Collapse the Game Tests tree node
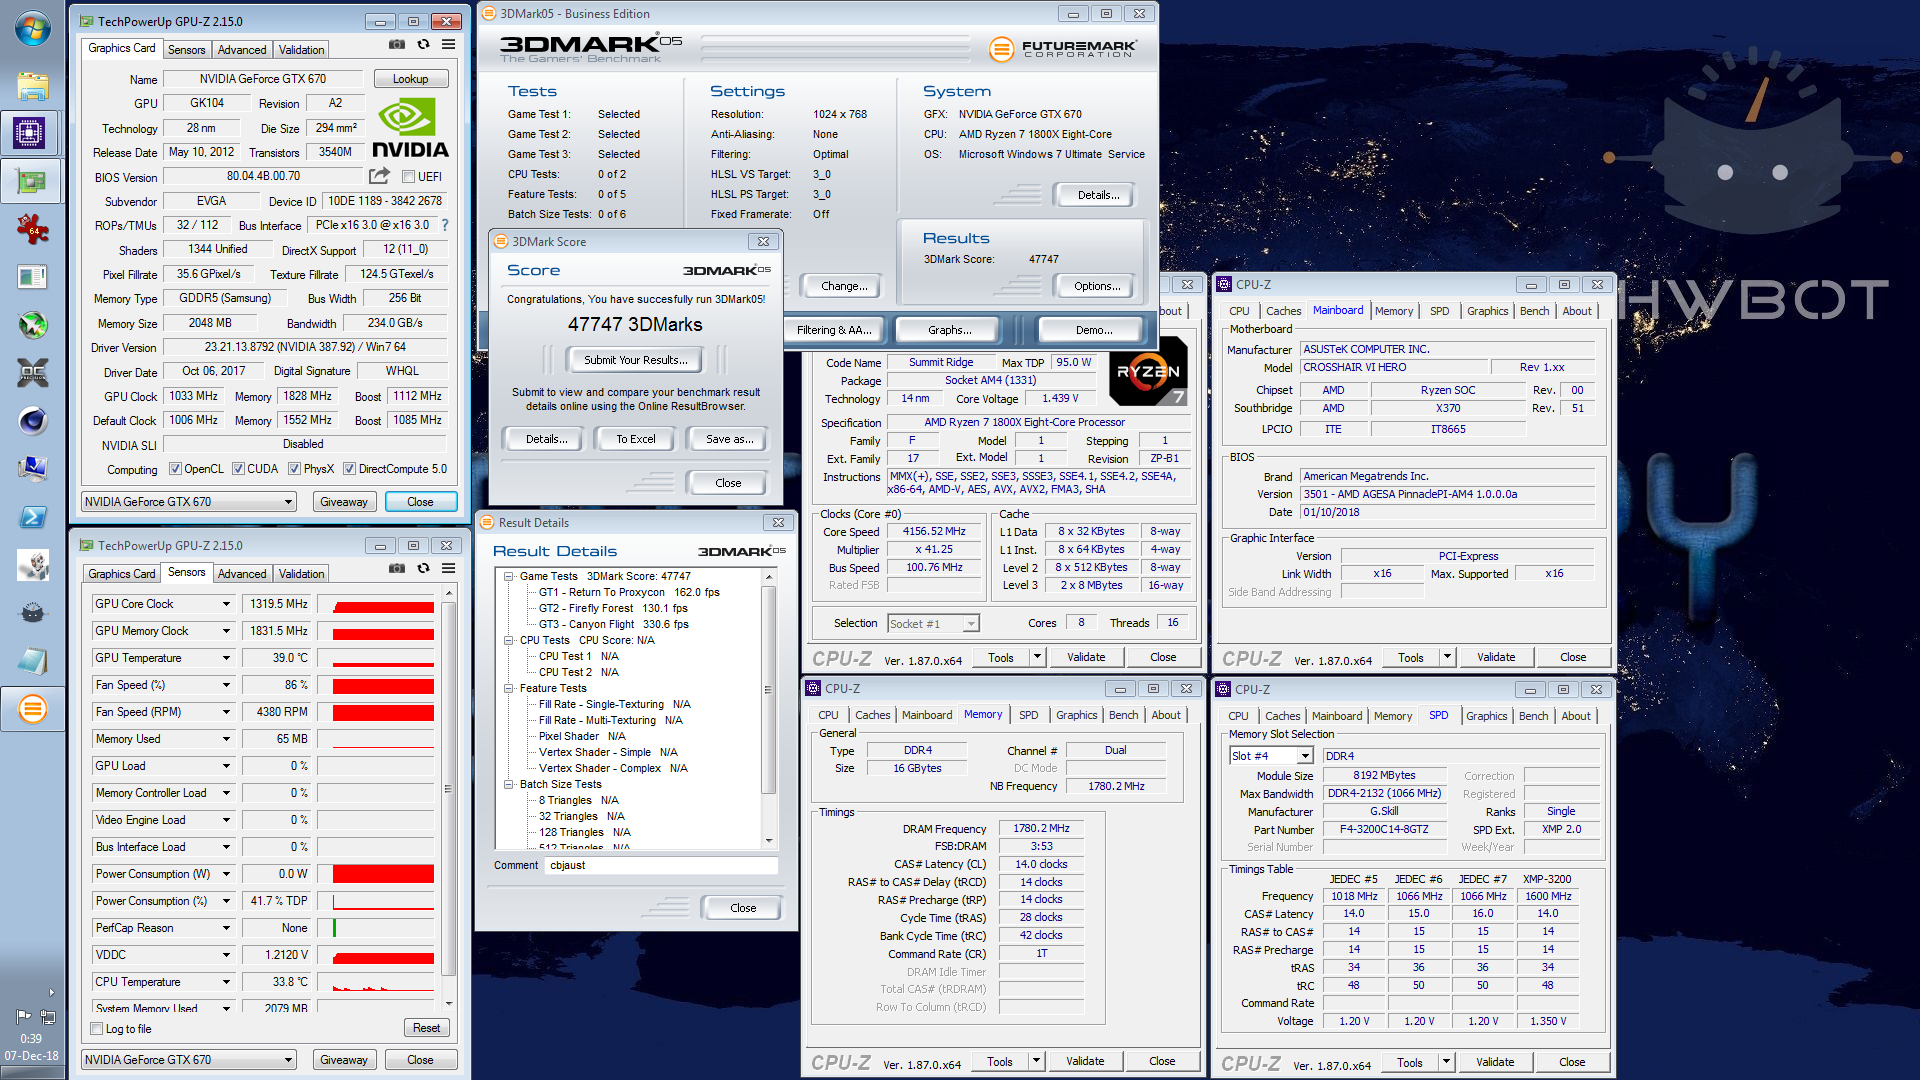The height and width of the screenshot is (1080, 1920). point(509,576)
